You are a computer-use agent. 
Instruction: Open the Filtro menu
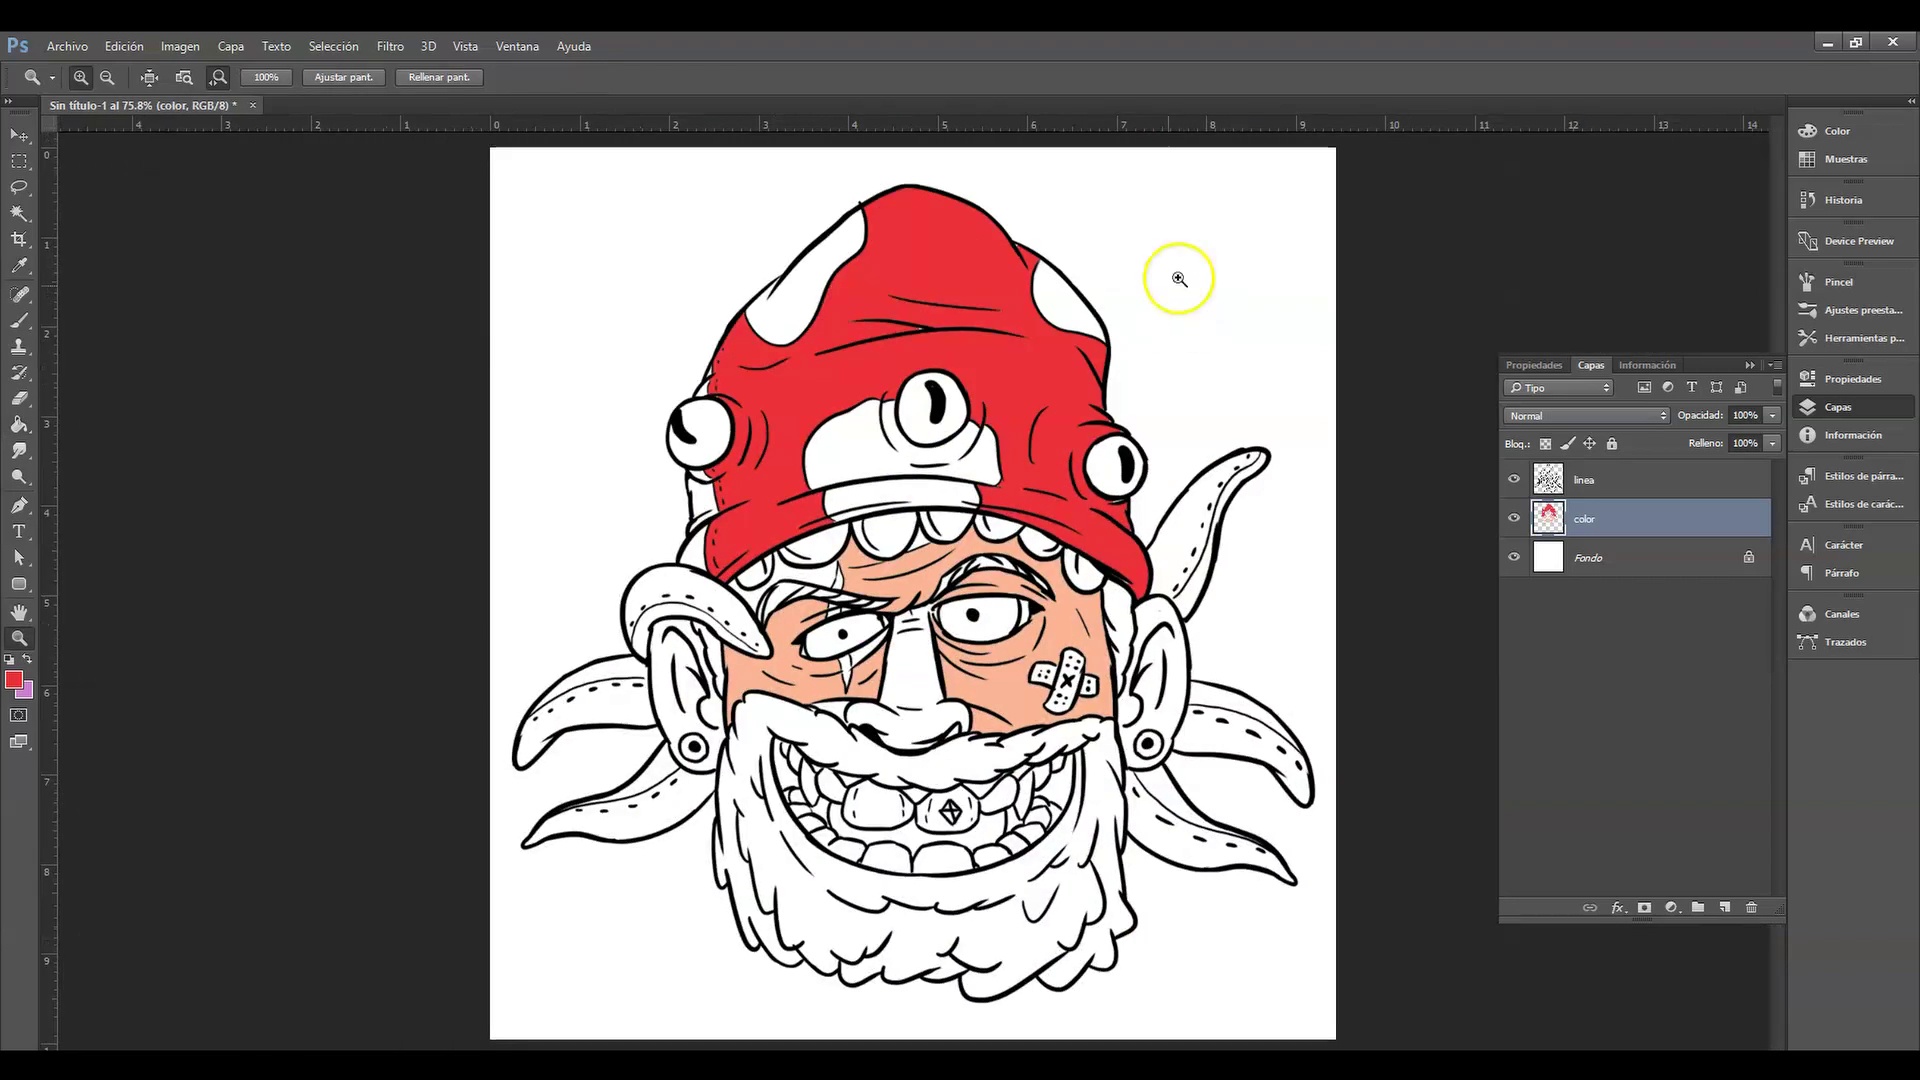pos(390,46)
